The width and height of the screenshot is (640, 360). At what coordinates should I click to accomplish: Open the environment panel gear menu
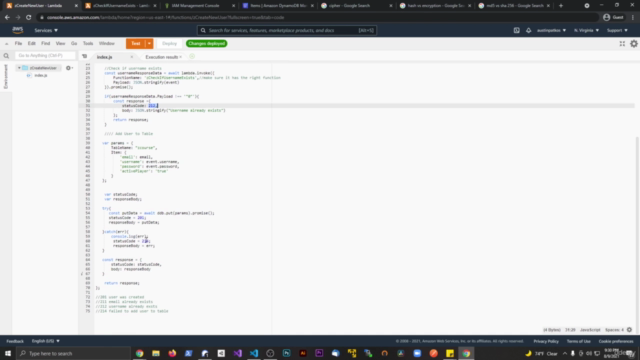pyautogui.click(x=69, y=68)
